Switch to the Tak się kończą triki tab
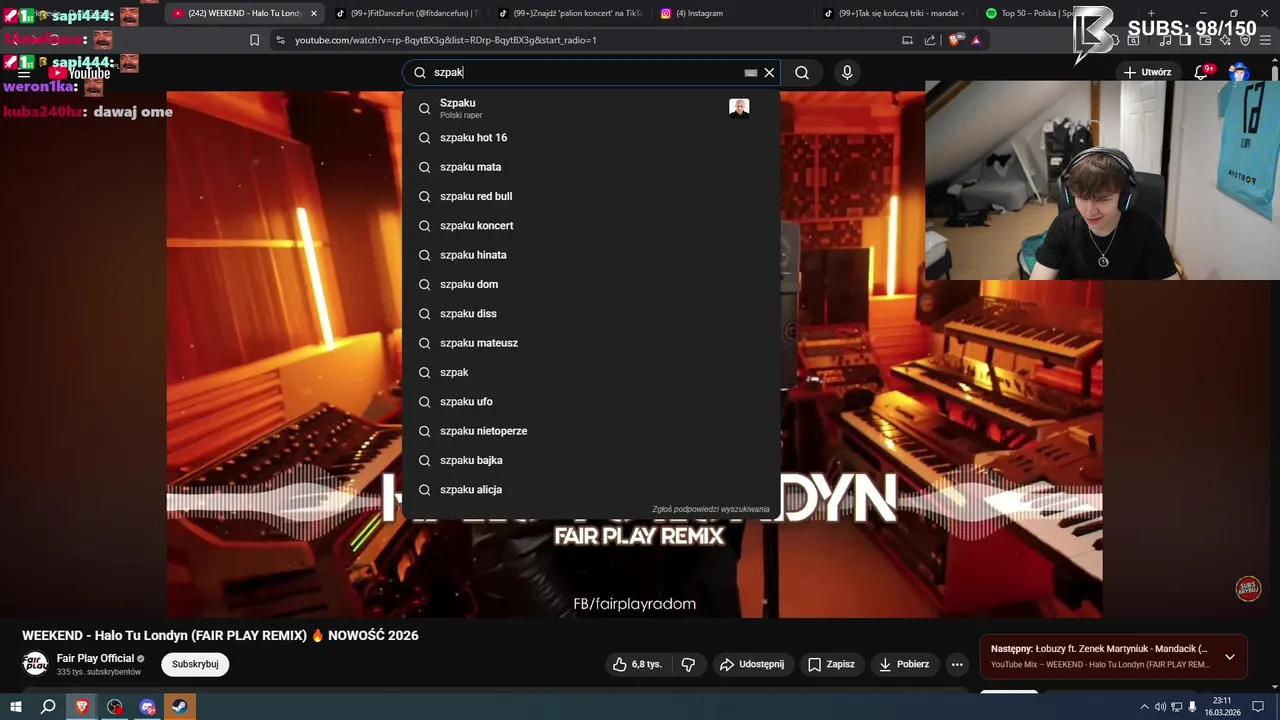 tap(893, 13)
